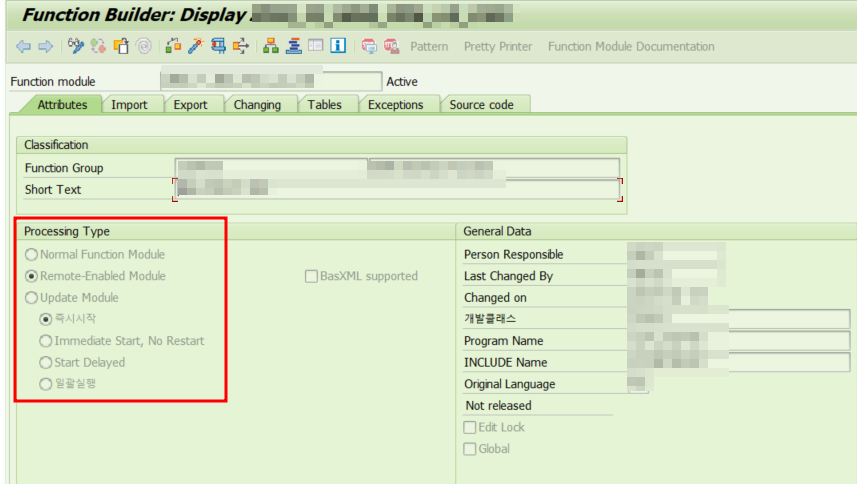
Task: Click the Program Name value field
Action: 738,340
